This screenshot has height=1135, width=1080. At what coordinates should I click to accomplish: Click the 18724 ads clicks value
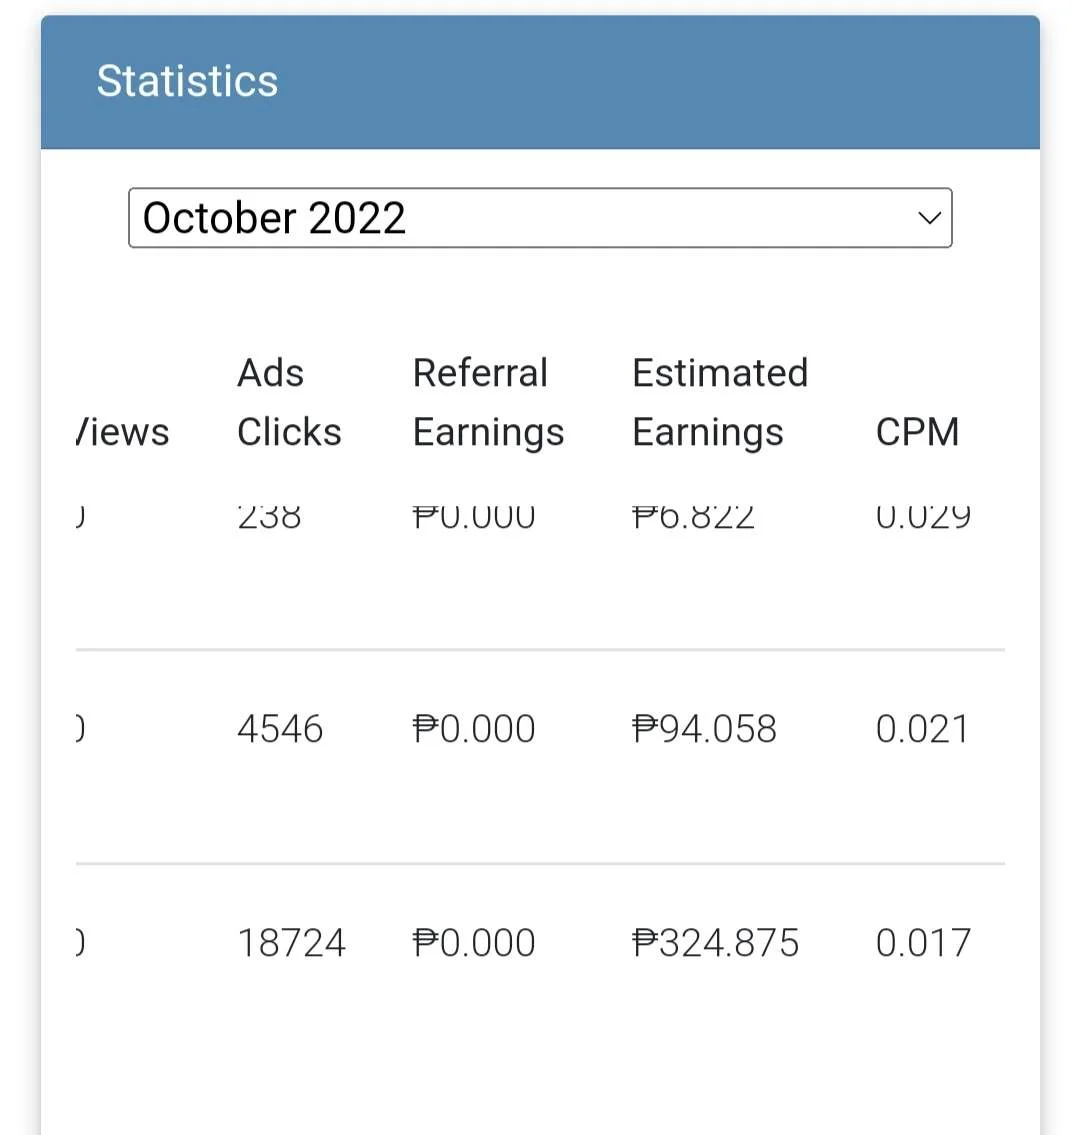pyautogui.click(x=292, y=943)
